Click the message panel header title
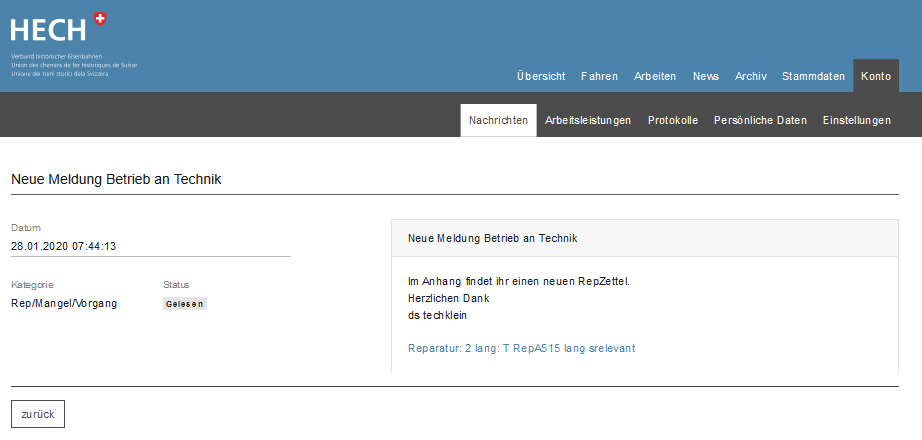 (492, 239)
